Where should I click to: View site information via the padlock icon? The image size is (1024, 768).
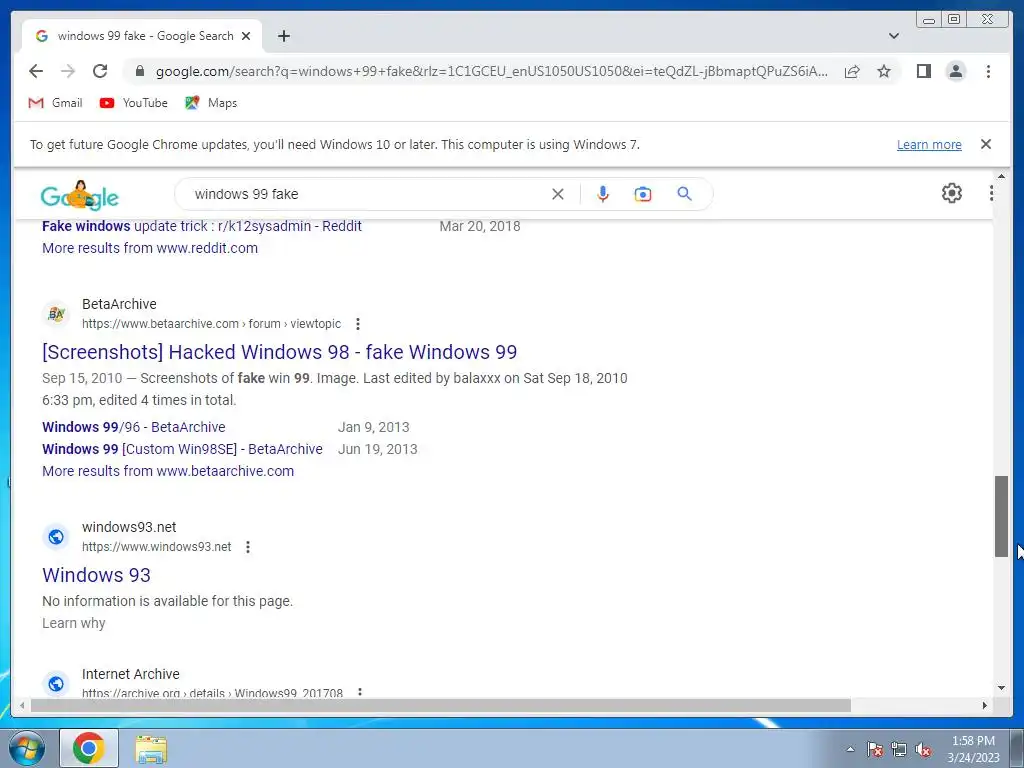click(x=140, y=71)
